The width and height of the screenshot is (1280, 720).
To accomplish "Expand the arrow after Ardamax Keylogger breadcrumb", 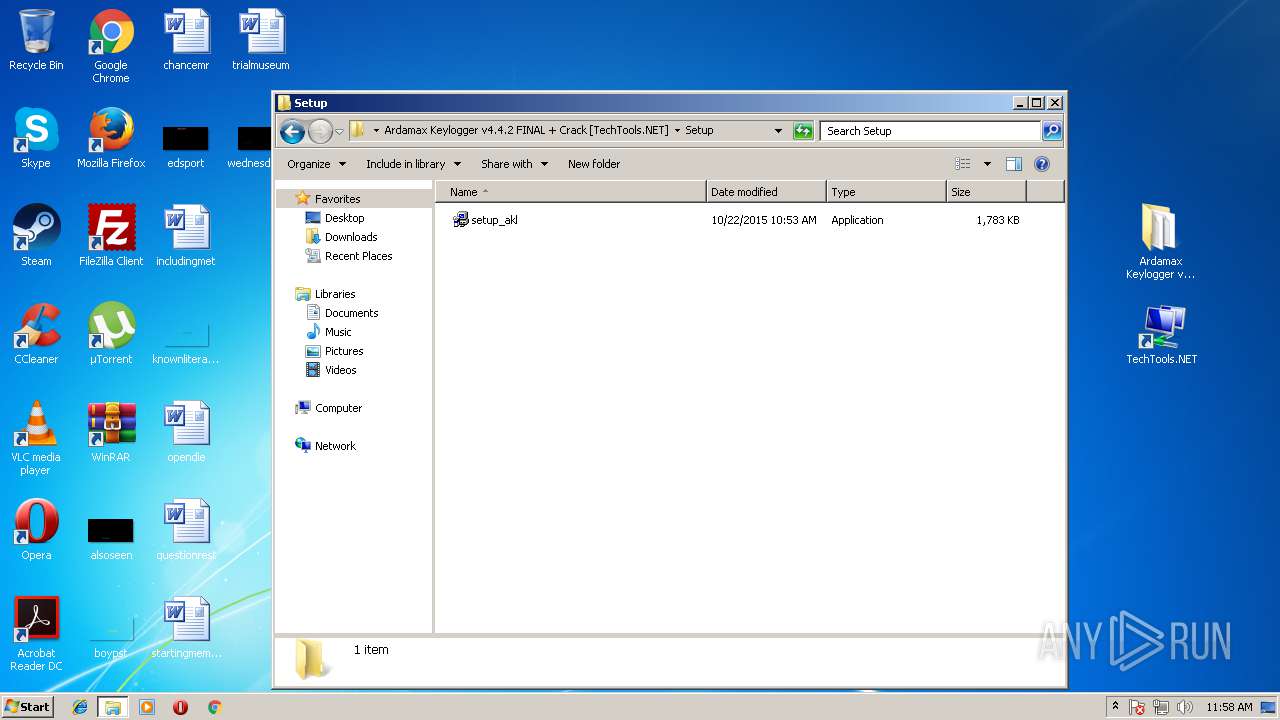I will click(677, 131).
